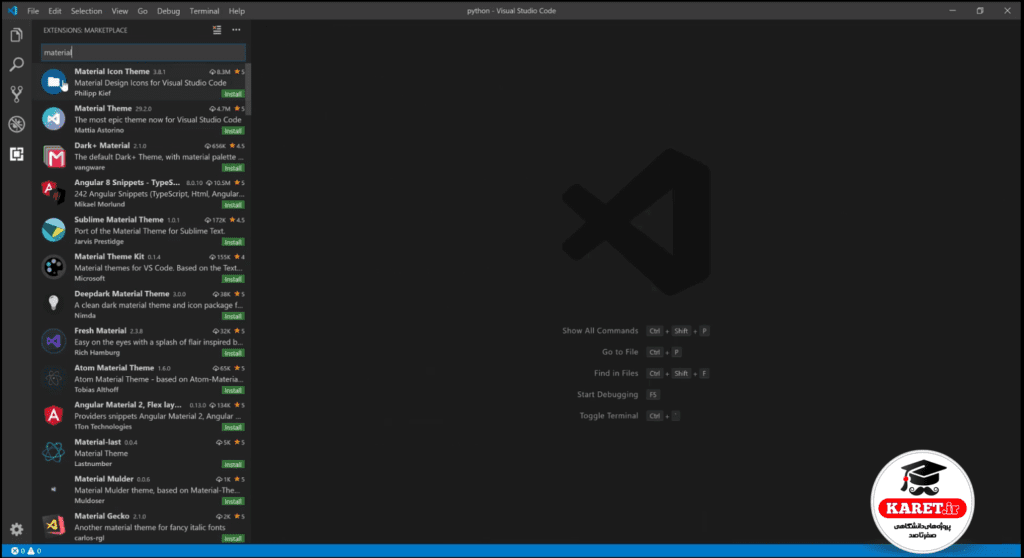Open the Explorer view in activity bar
The image size is (1024, 558).
pos(16,35)
